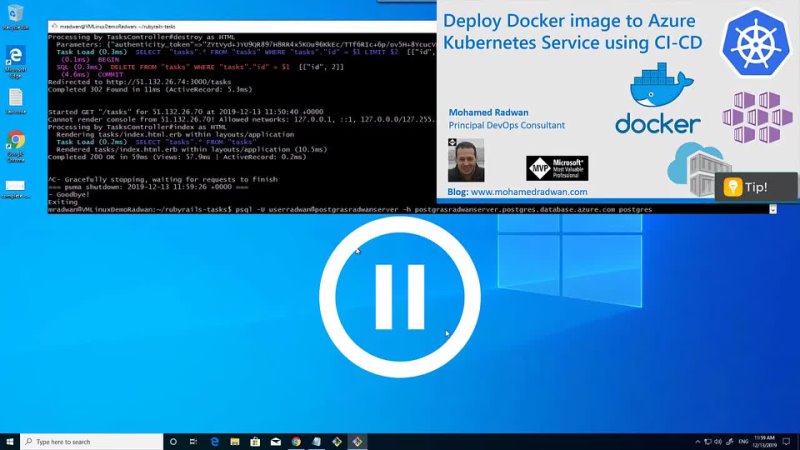Click the 'Started GET "/tasks"' terminal line
This screenshot has width=800, height=450.
point(186,112)
